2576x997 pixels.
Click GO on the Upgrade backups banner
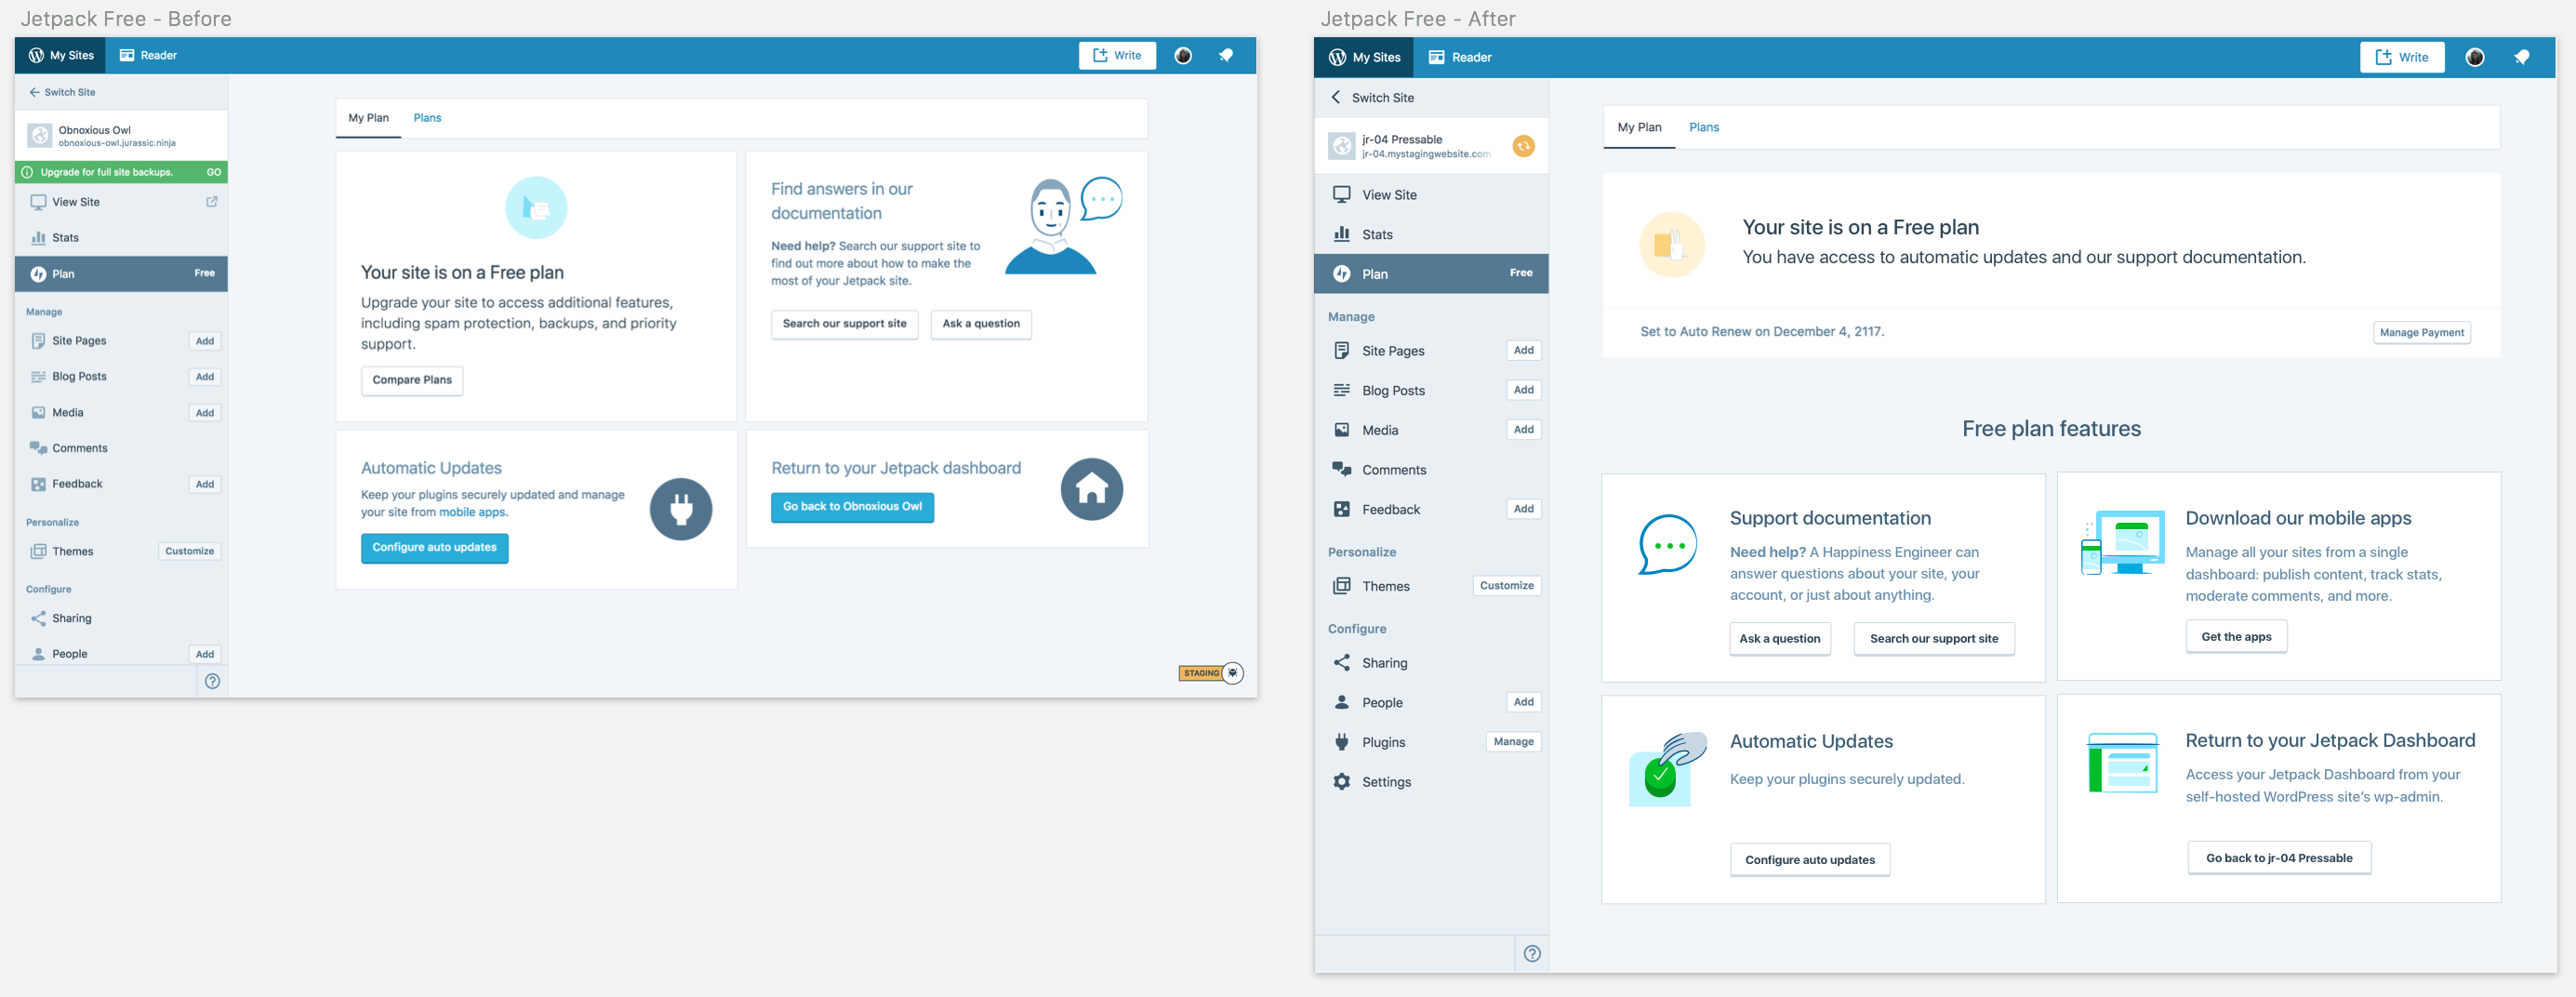point(214,173)
